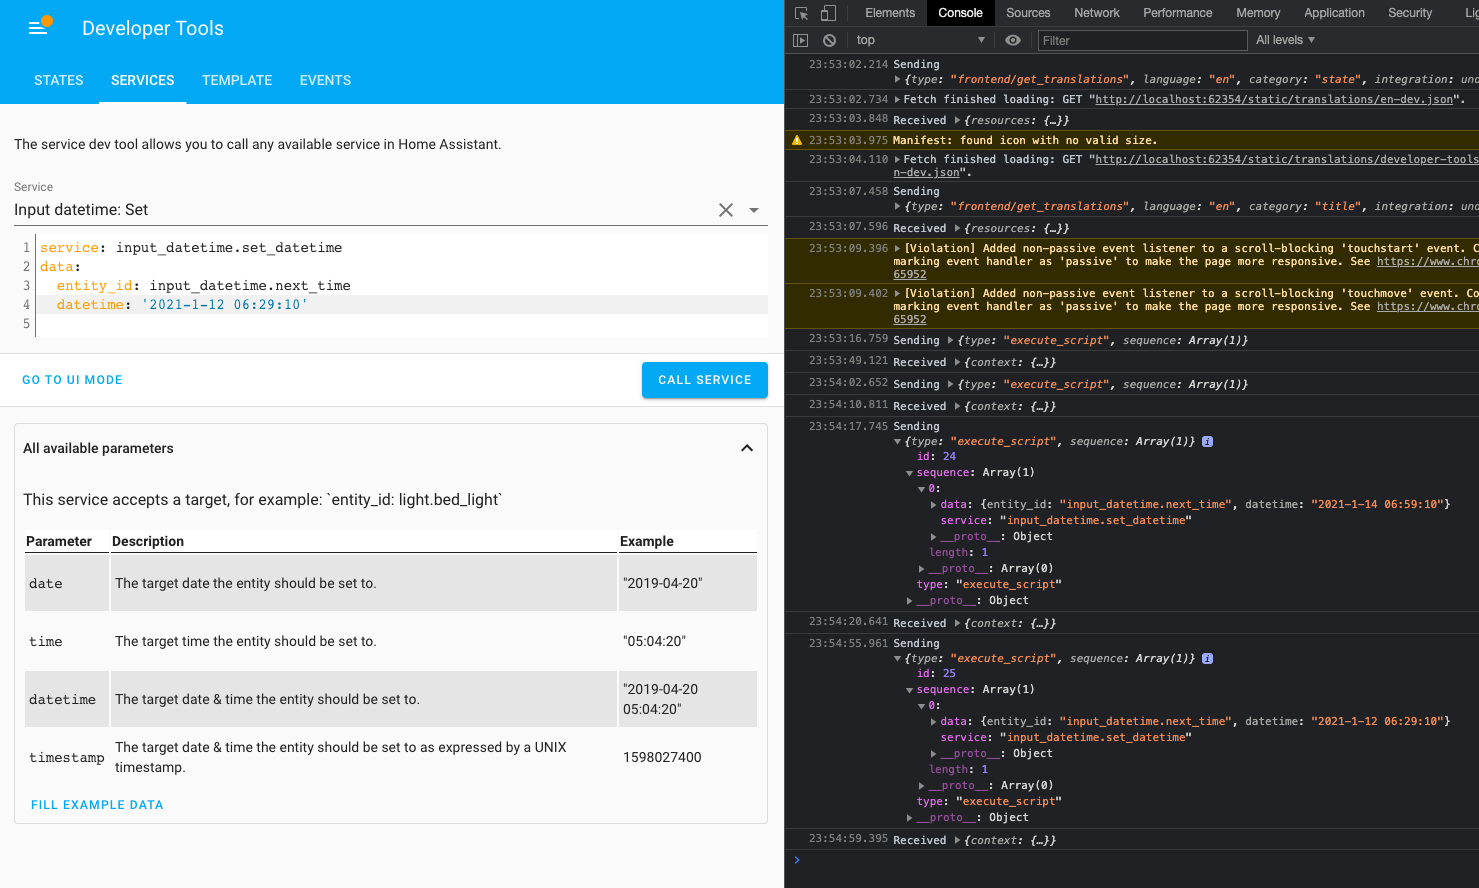Viewport: 1479px width, 888px height.
Task: Clear the selected service with the X icon
Action: 725,210
